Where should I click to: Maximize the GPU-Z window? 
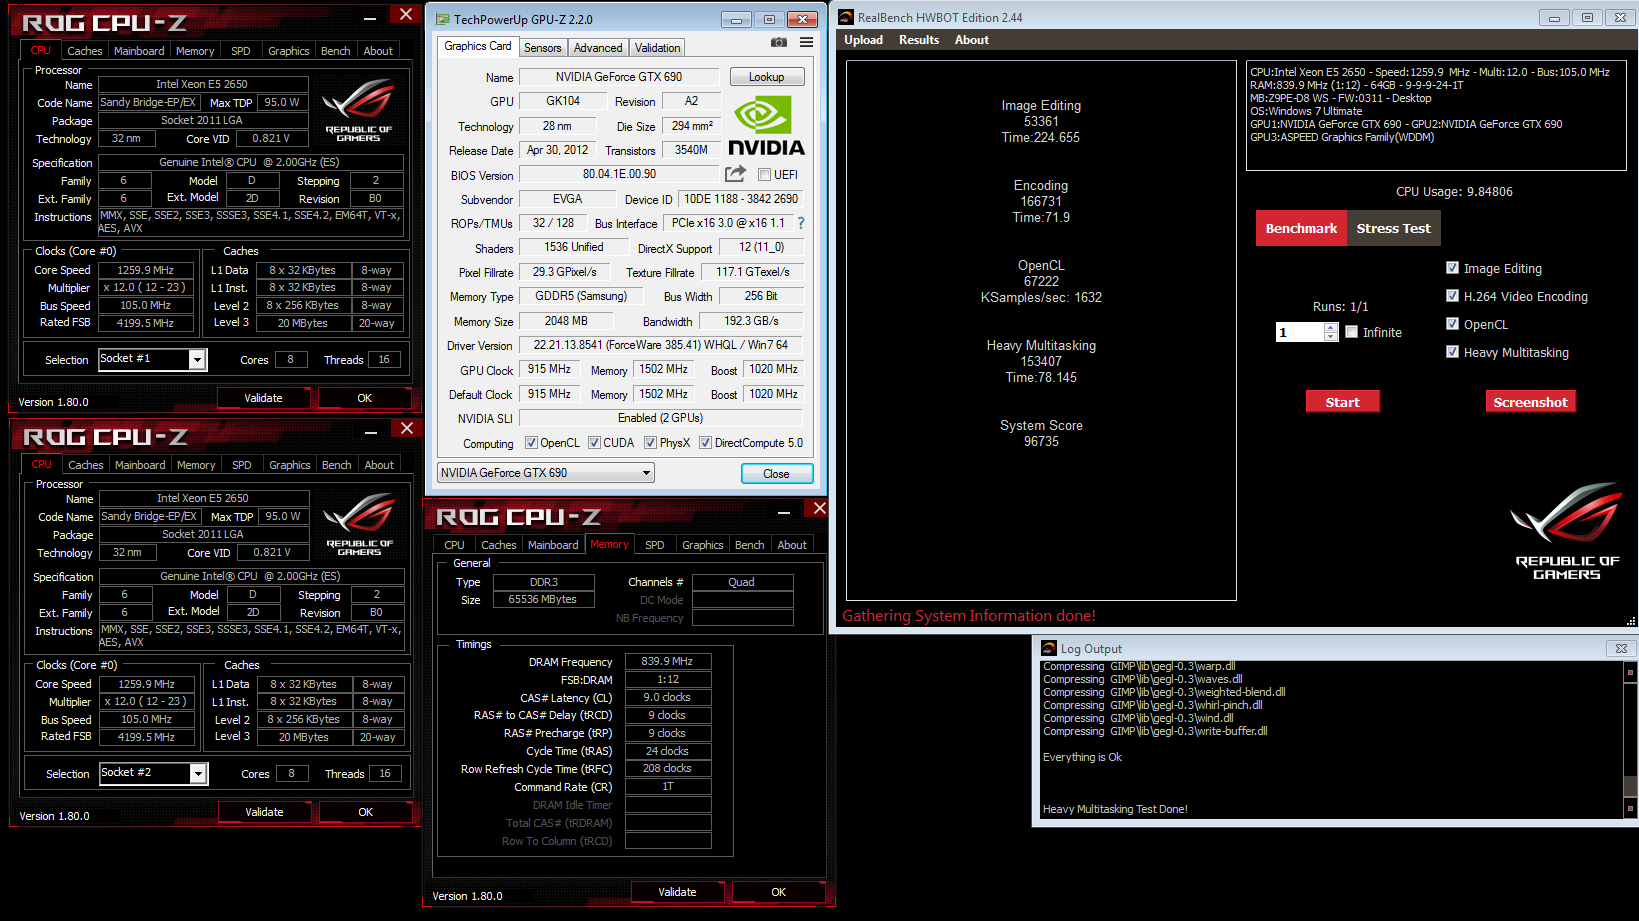769,19
